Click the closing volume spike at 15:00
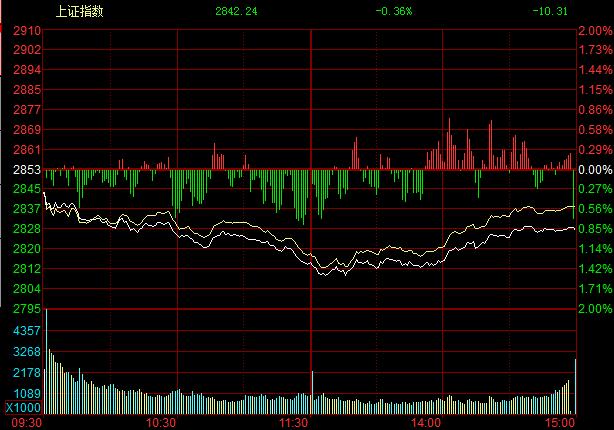The height and width of the screenshot is (430, 614). click(x=575, y=386)
